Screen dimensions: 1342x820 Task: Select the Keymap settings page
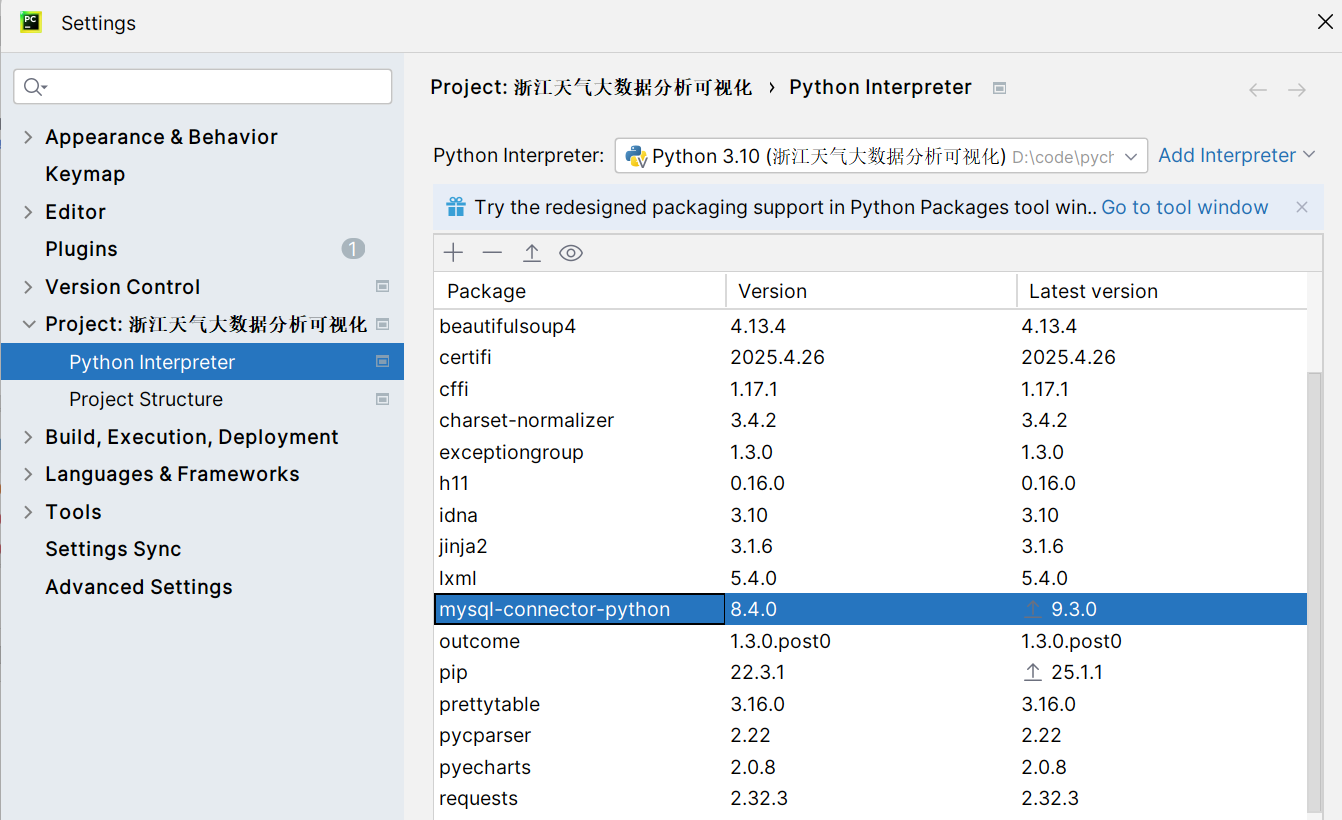click(x=84, y=174)
